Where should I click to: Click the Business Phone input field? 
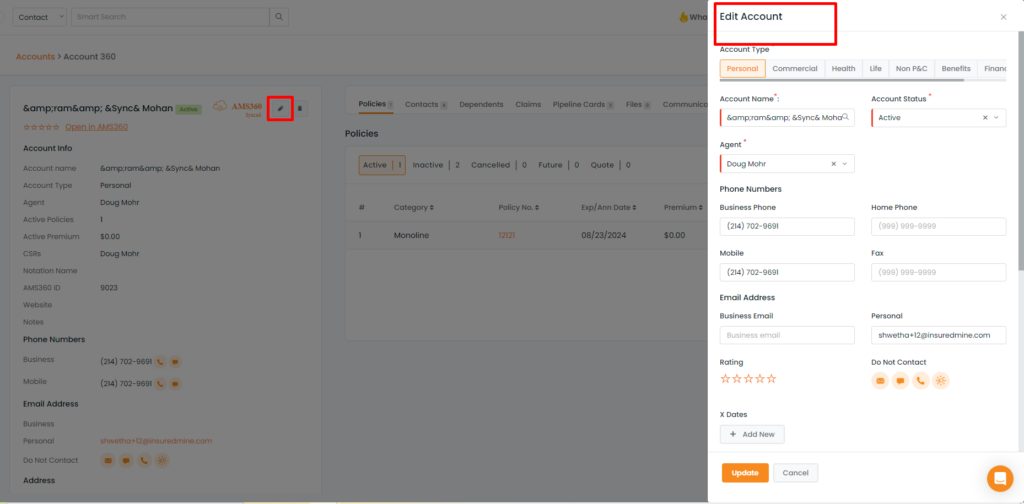(x=787, y=227)
